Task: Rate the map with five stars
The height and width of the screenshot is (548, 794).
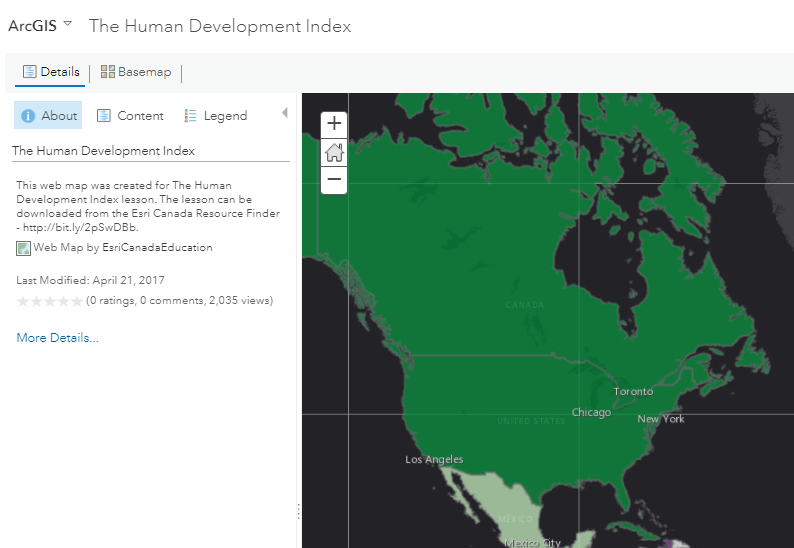Action: click(x=77, y=301)
